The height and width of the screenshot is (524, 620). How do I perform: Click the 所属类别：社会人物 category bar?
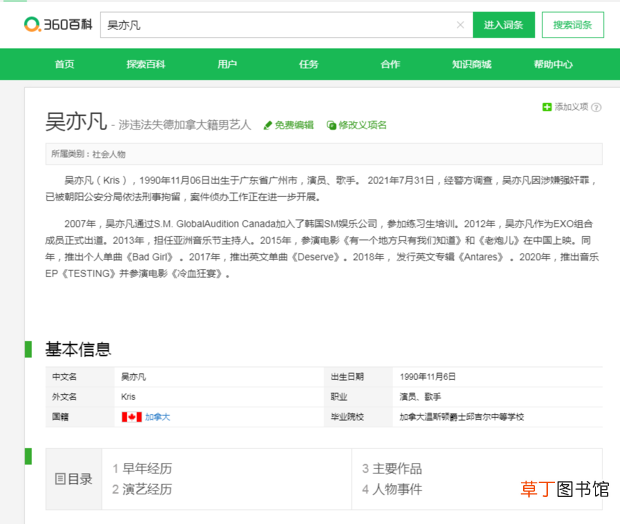coord(324,154)
